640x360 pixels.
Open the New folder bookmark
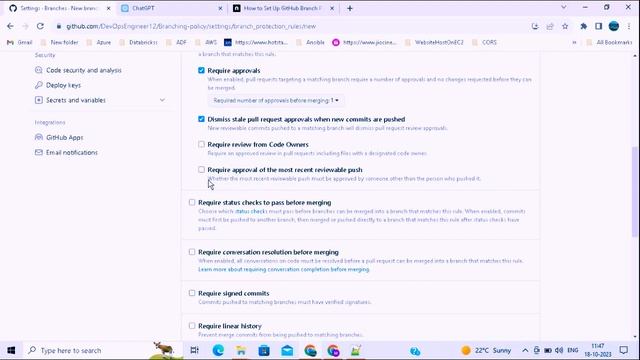pyautogui.click(x=59, y=42)
